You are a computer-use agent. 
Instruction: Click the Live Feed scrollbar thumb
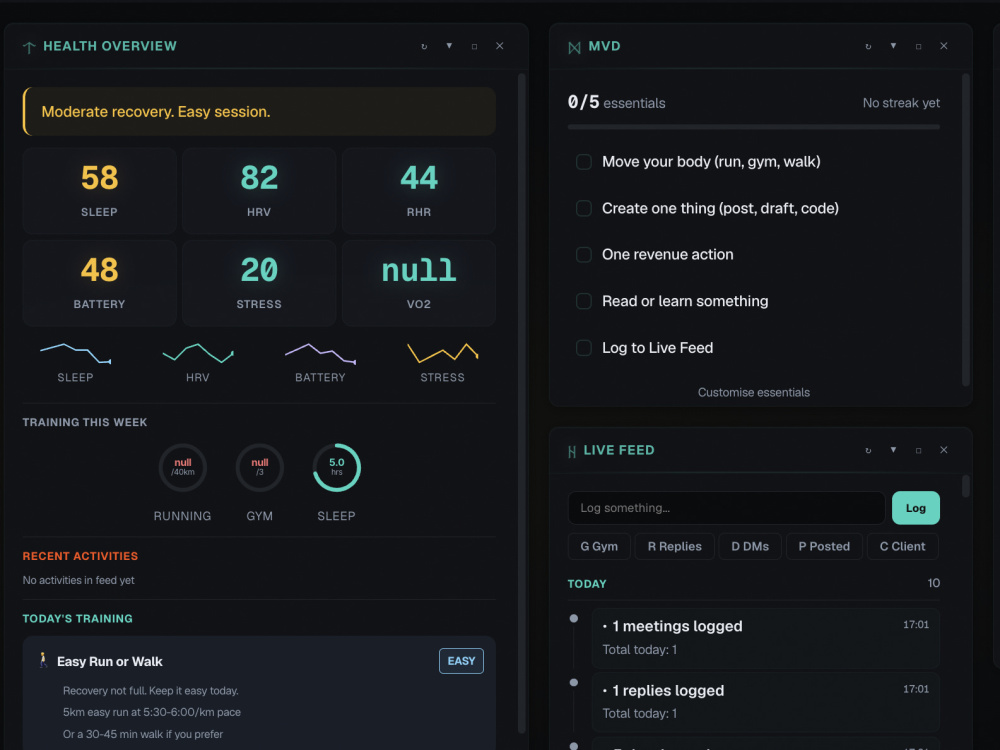click(966, 486)
